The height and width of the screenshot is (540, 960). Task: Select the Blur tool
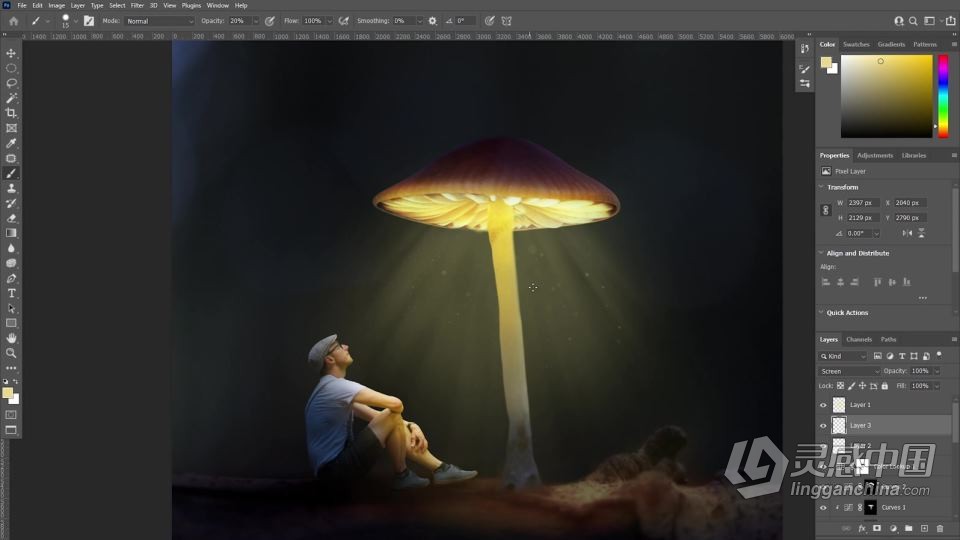point(11,248)
